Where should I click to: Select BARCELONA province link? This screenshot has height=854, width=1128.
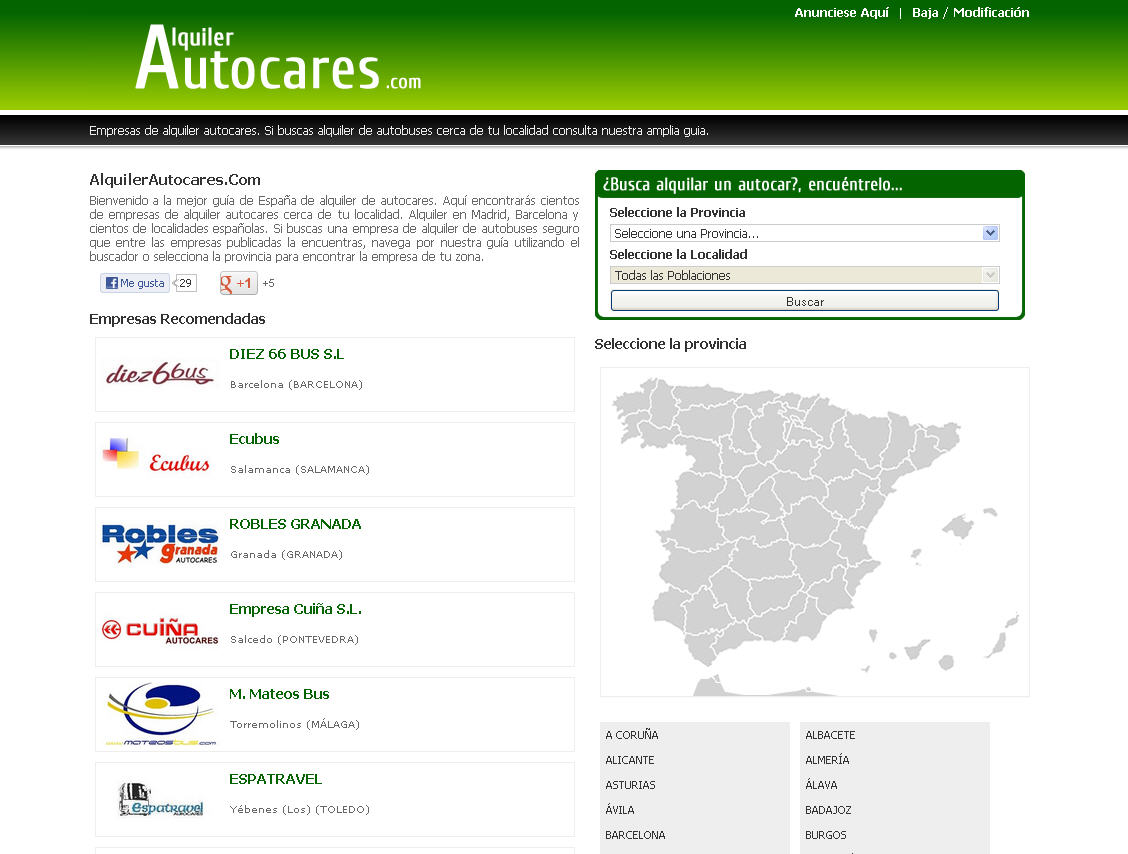[x=635, y=835]
